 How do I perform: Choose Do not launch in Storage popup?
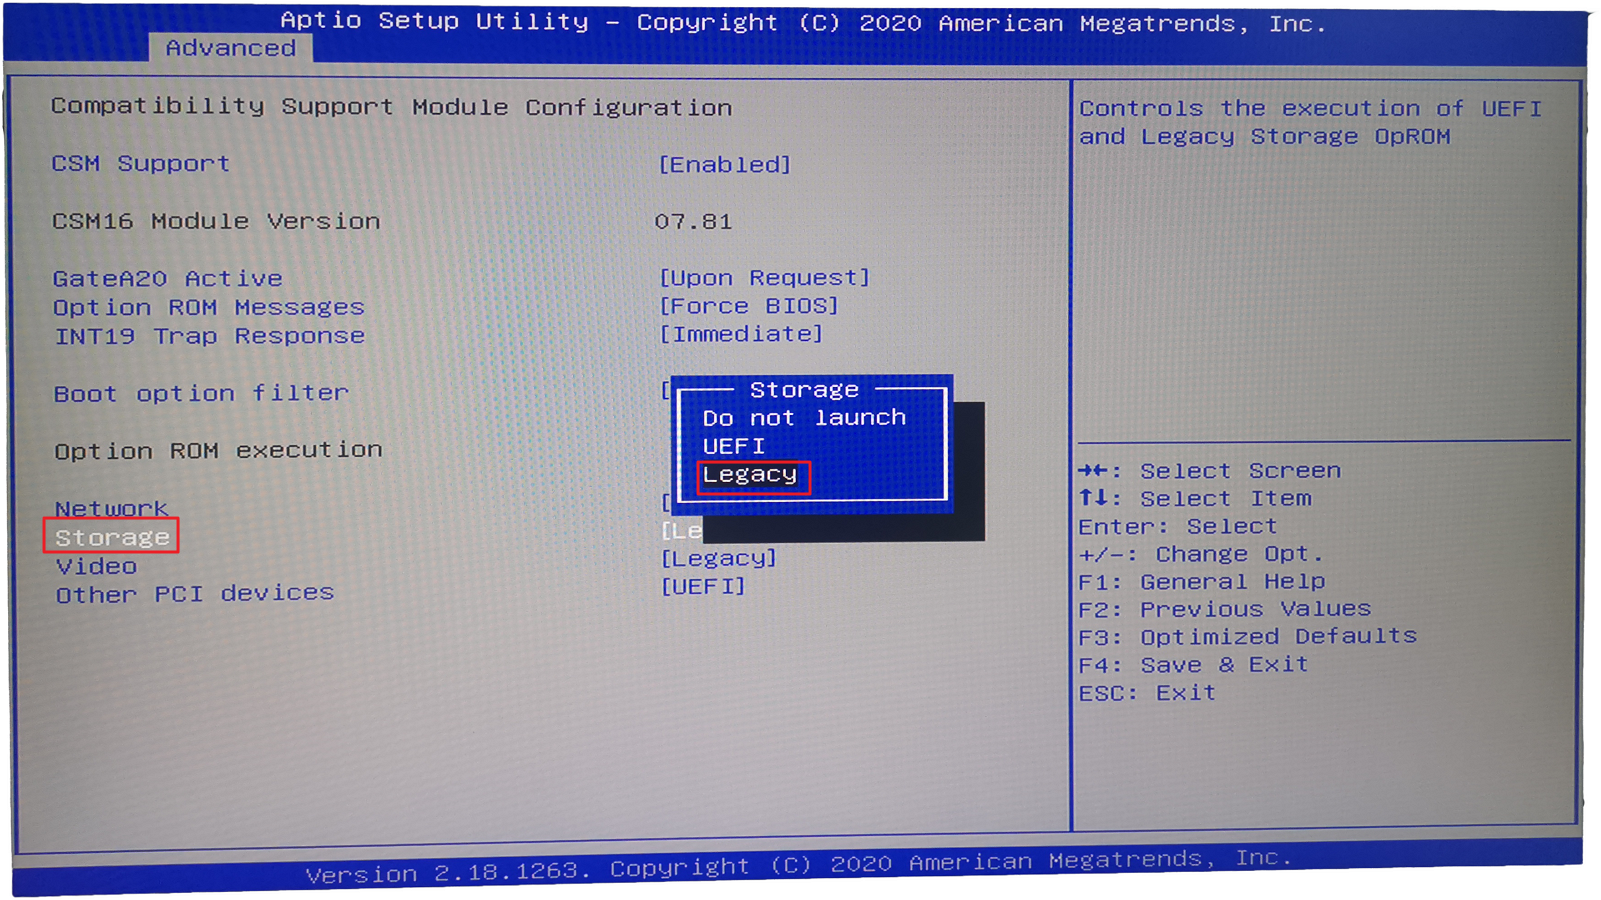[804, 418]
